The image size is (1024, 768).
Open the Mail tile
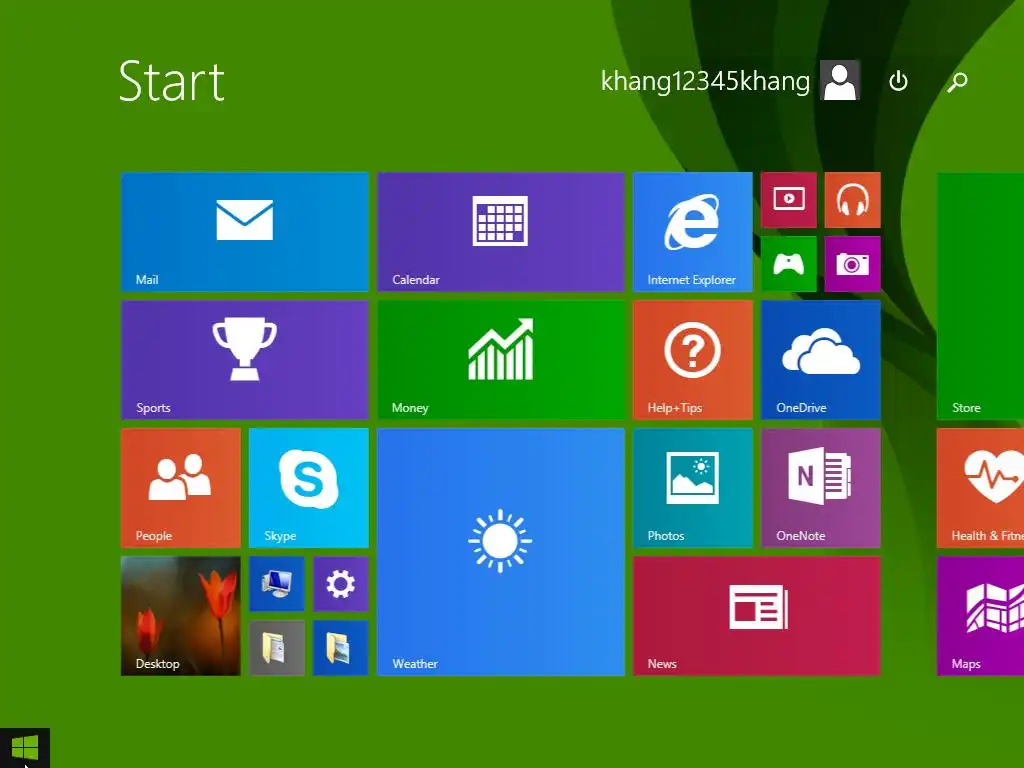[245, 232]
